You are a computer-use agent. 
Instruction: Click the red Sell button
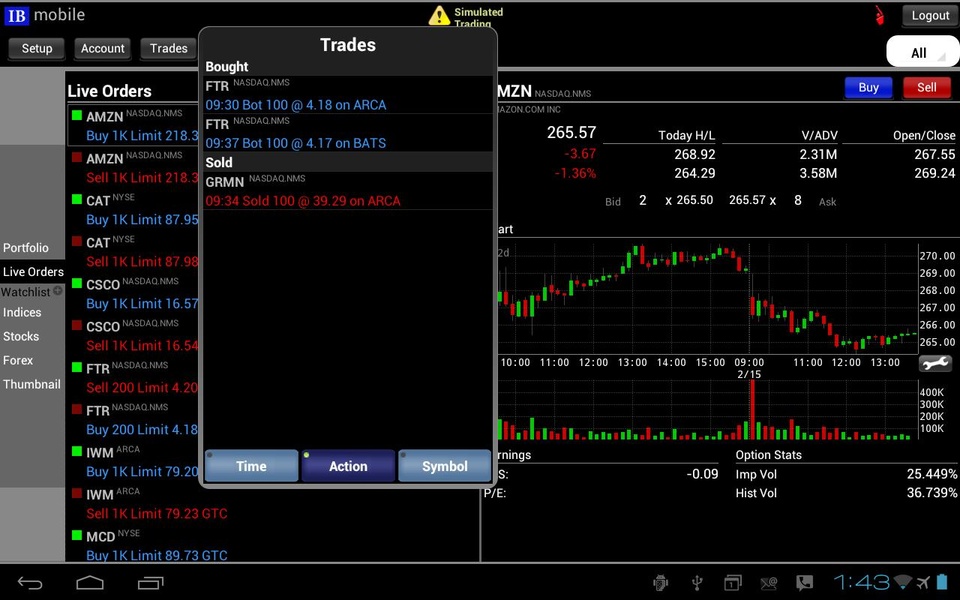[926, 88]
